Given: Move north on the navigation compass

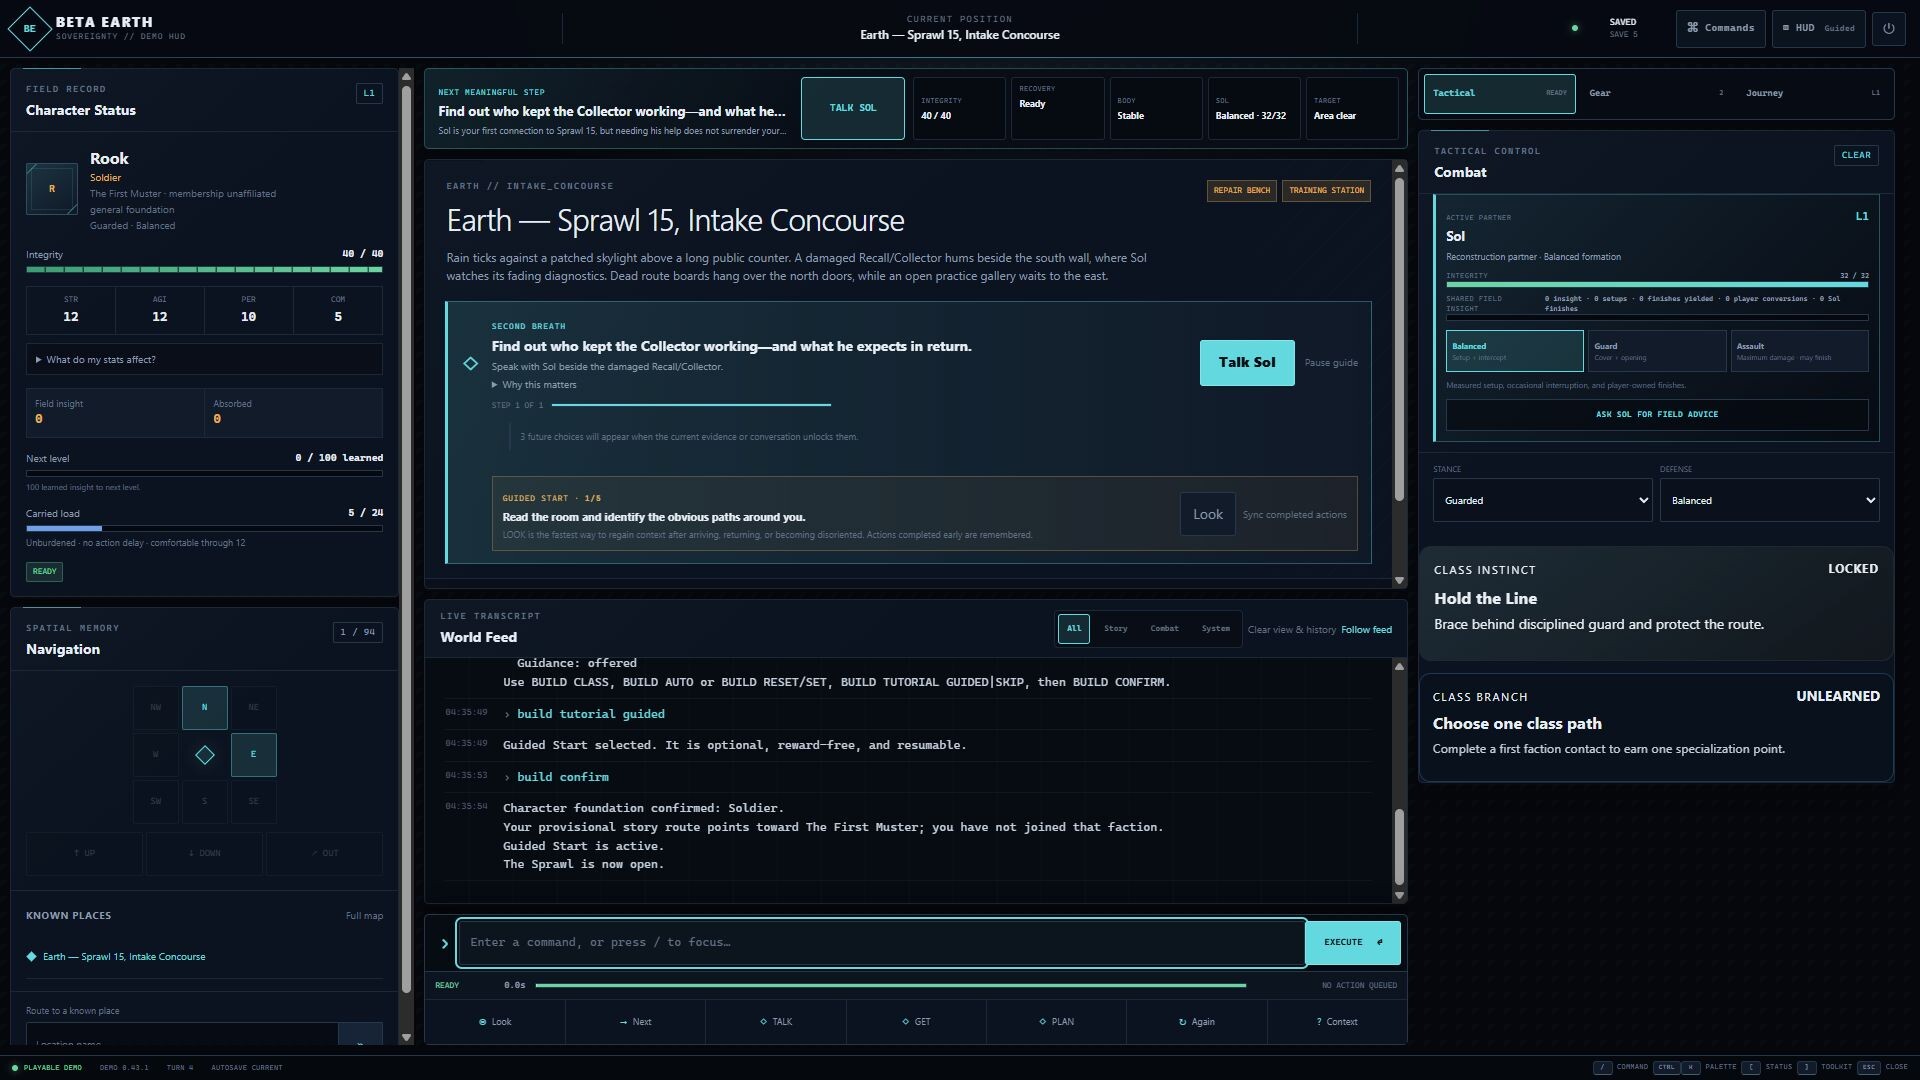Looking at the screenshot, I should pyautogui.click(x=204, y=707).
